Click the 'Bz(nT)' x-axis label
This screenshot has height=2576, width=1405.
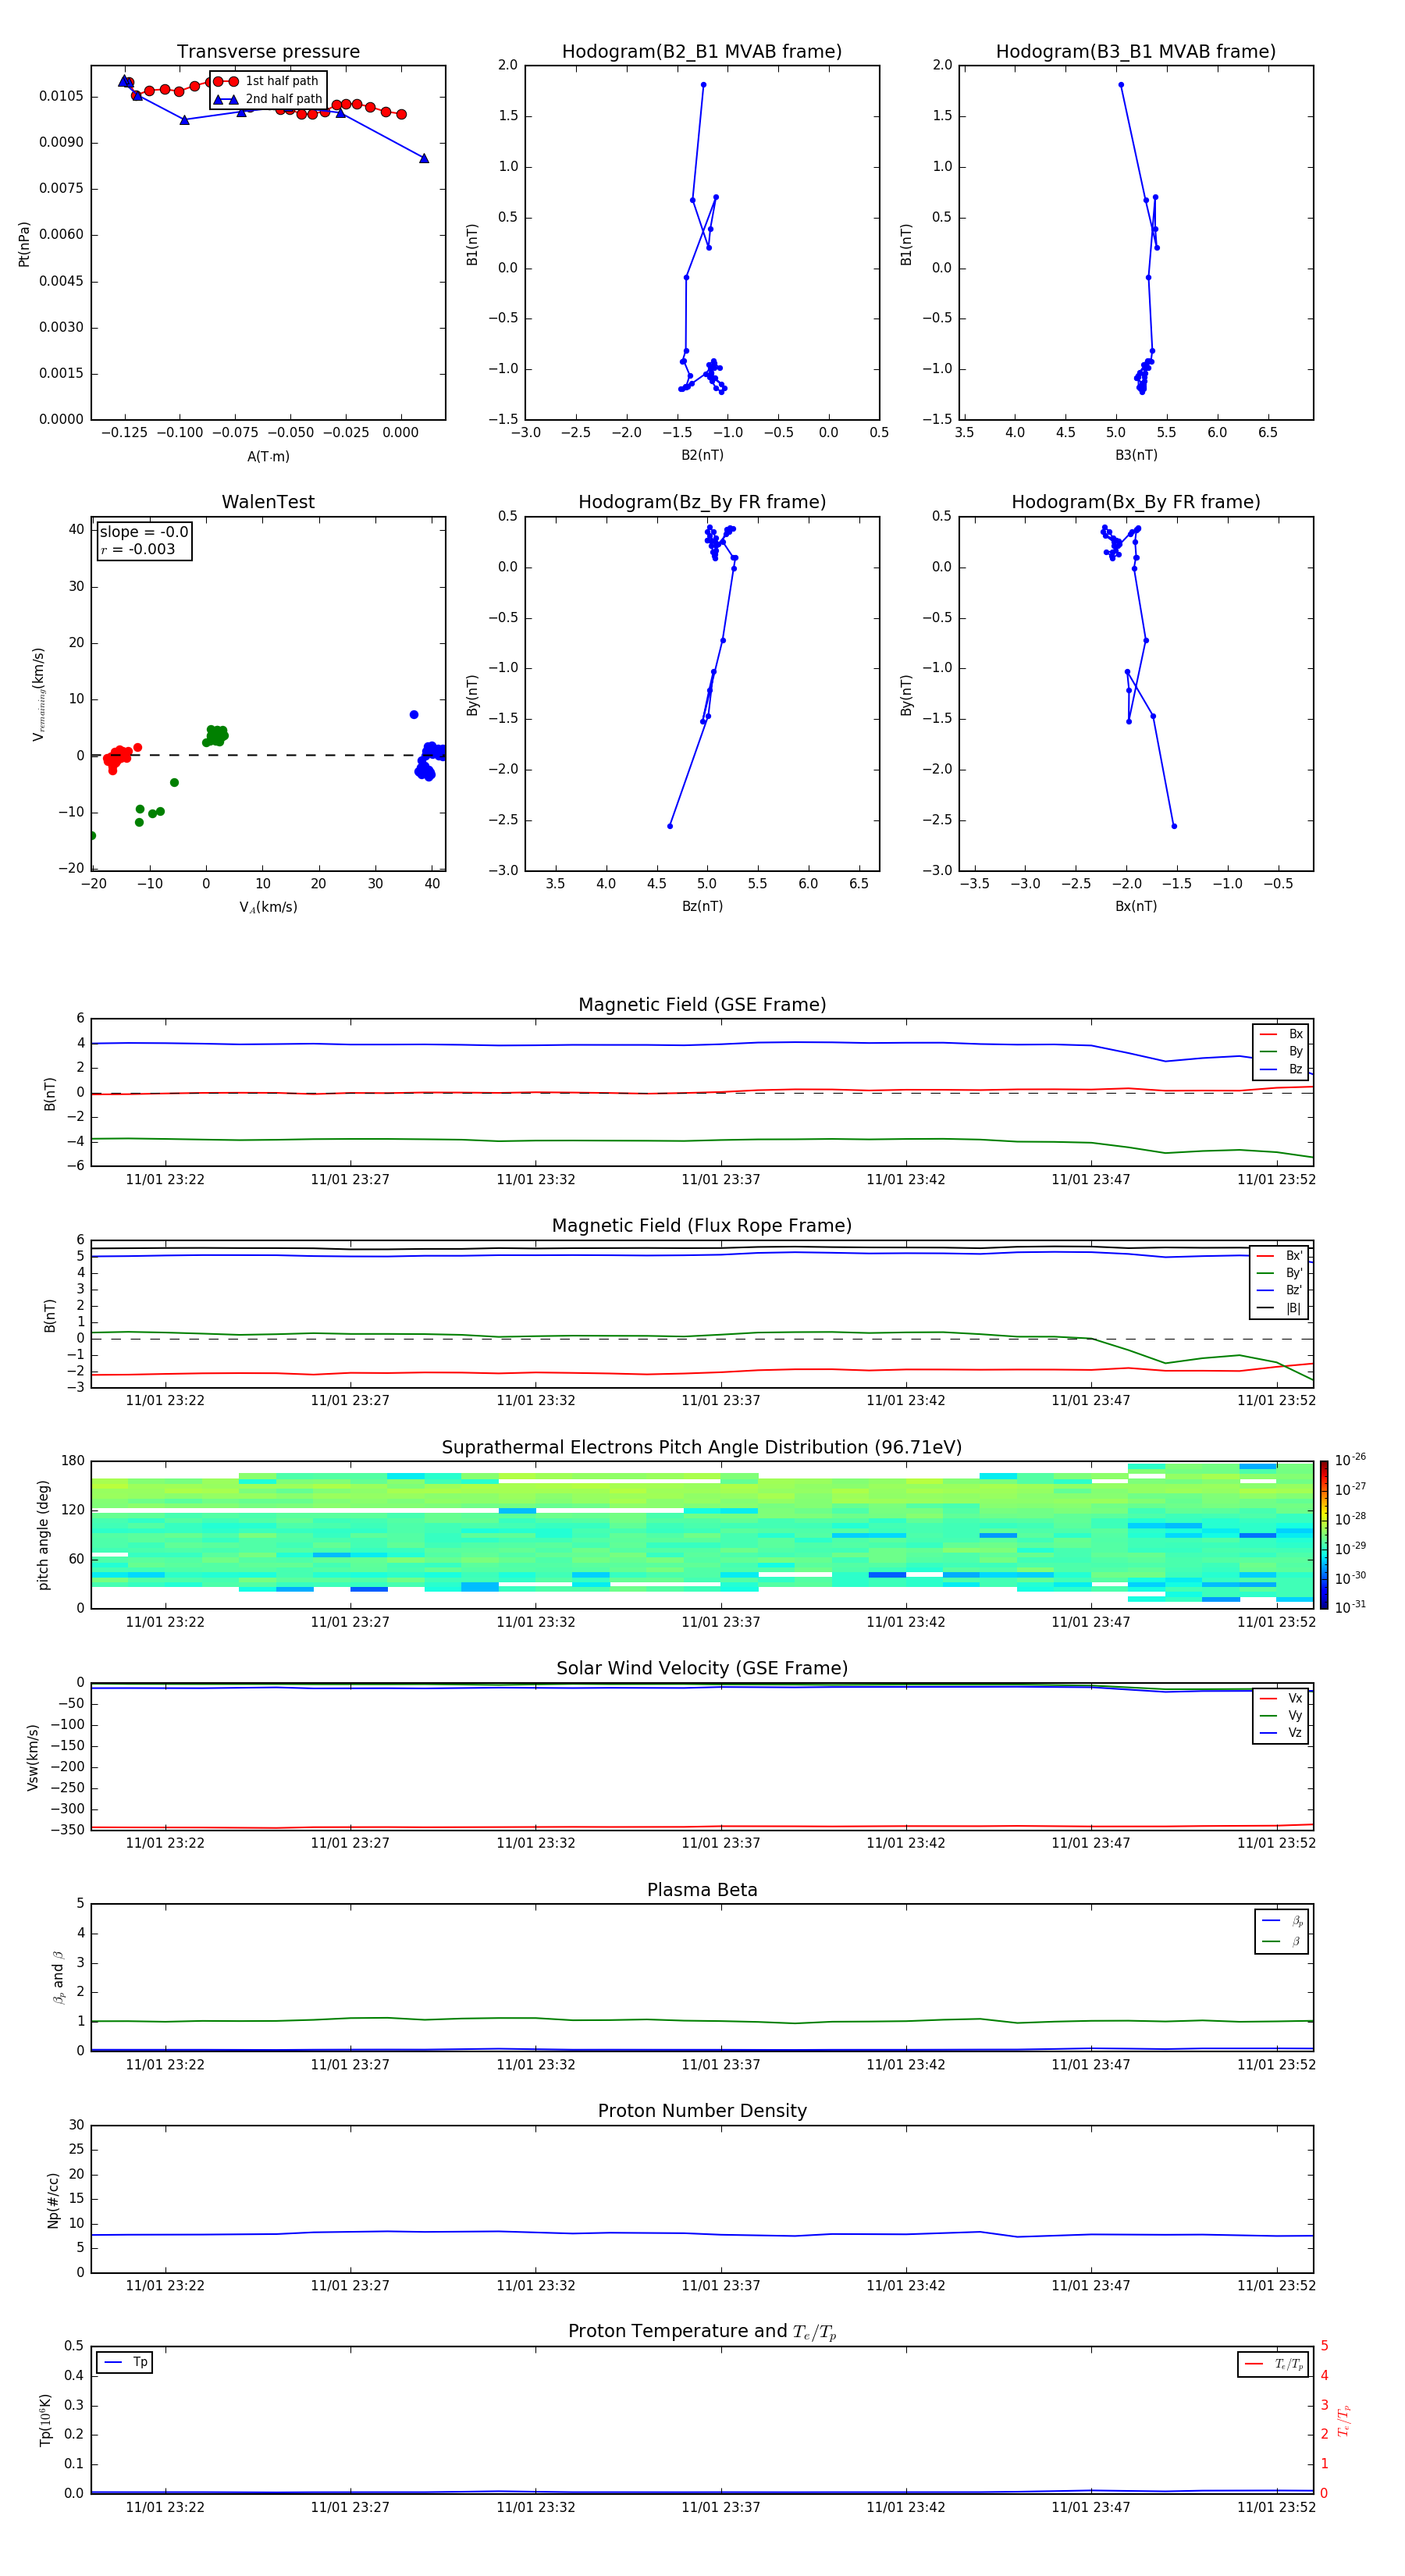pos(702,906)
